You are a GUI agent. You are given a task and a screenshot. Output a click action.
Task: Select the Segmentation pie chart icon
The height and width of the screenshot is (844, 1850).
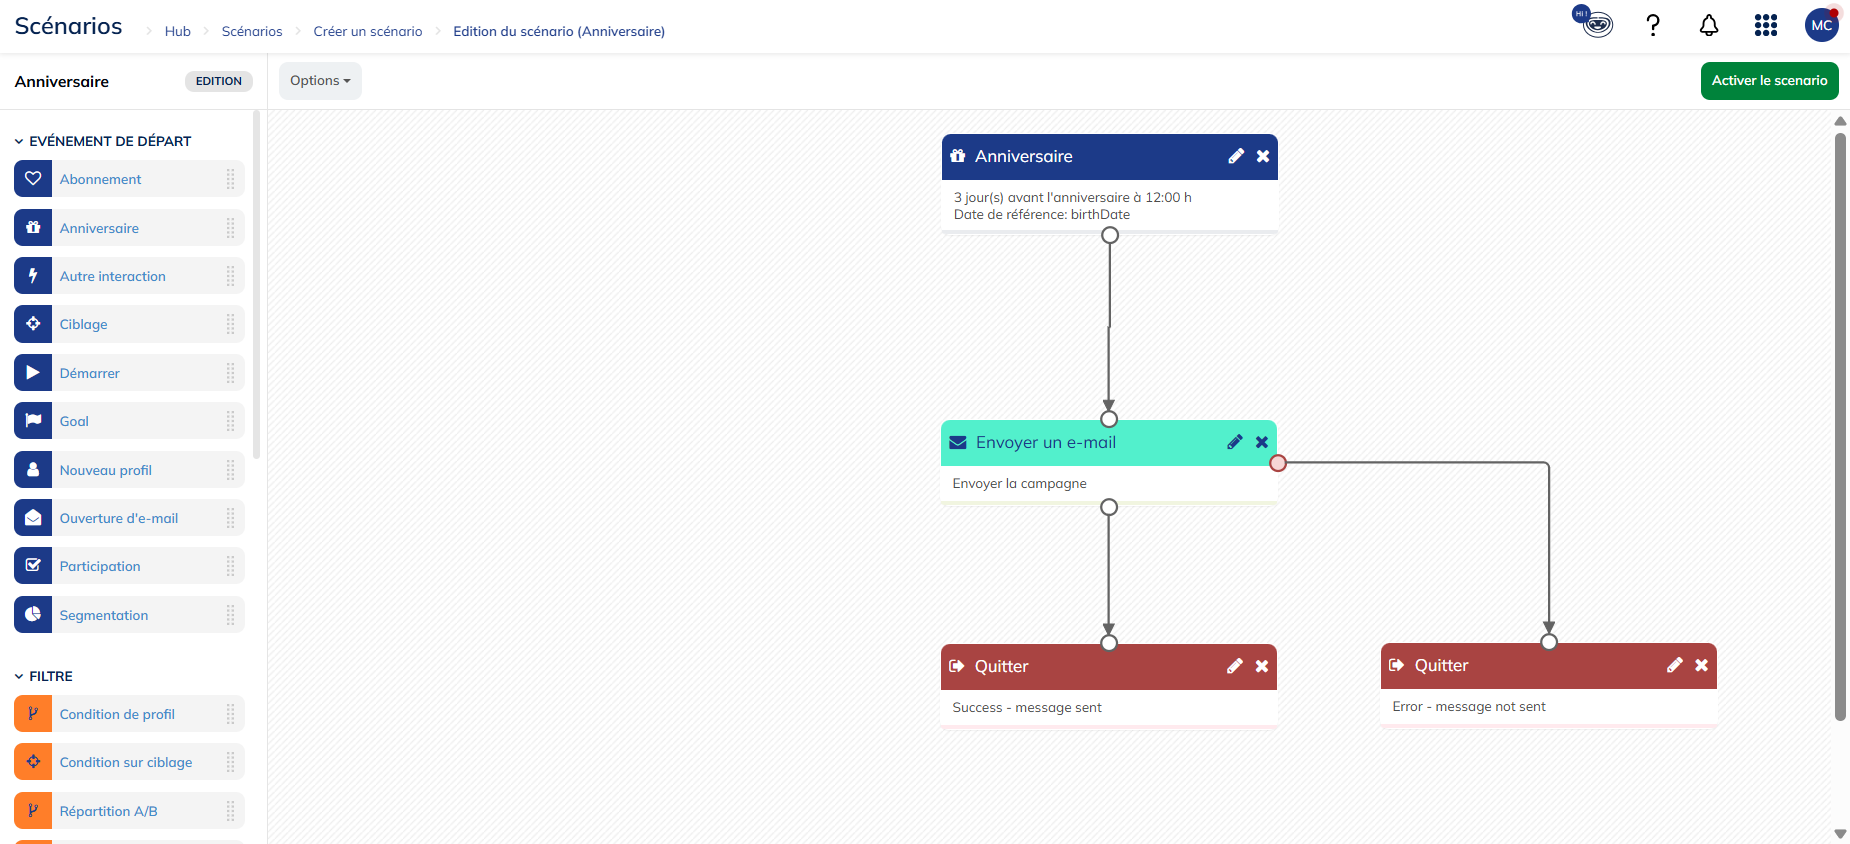(x=33, y=615)
